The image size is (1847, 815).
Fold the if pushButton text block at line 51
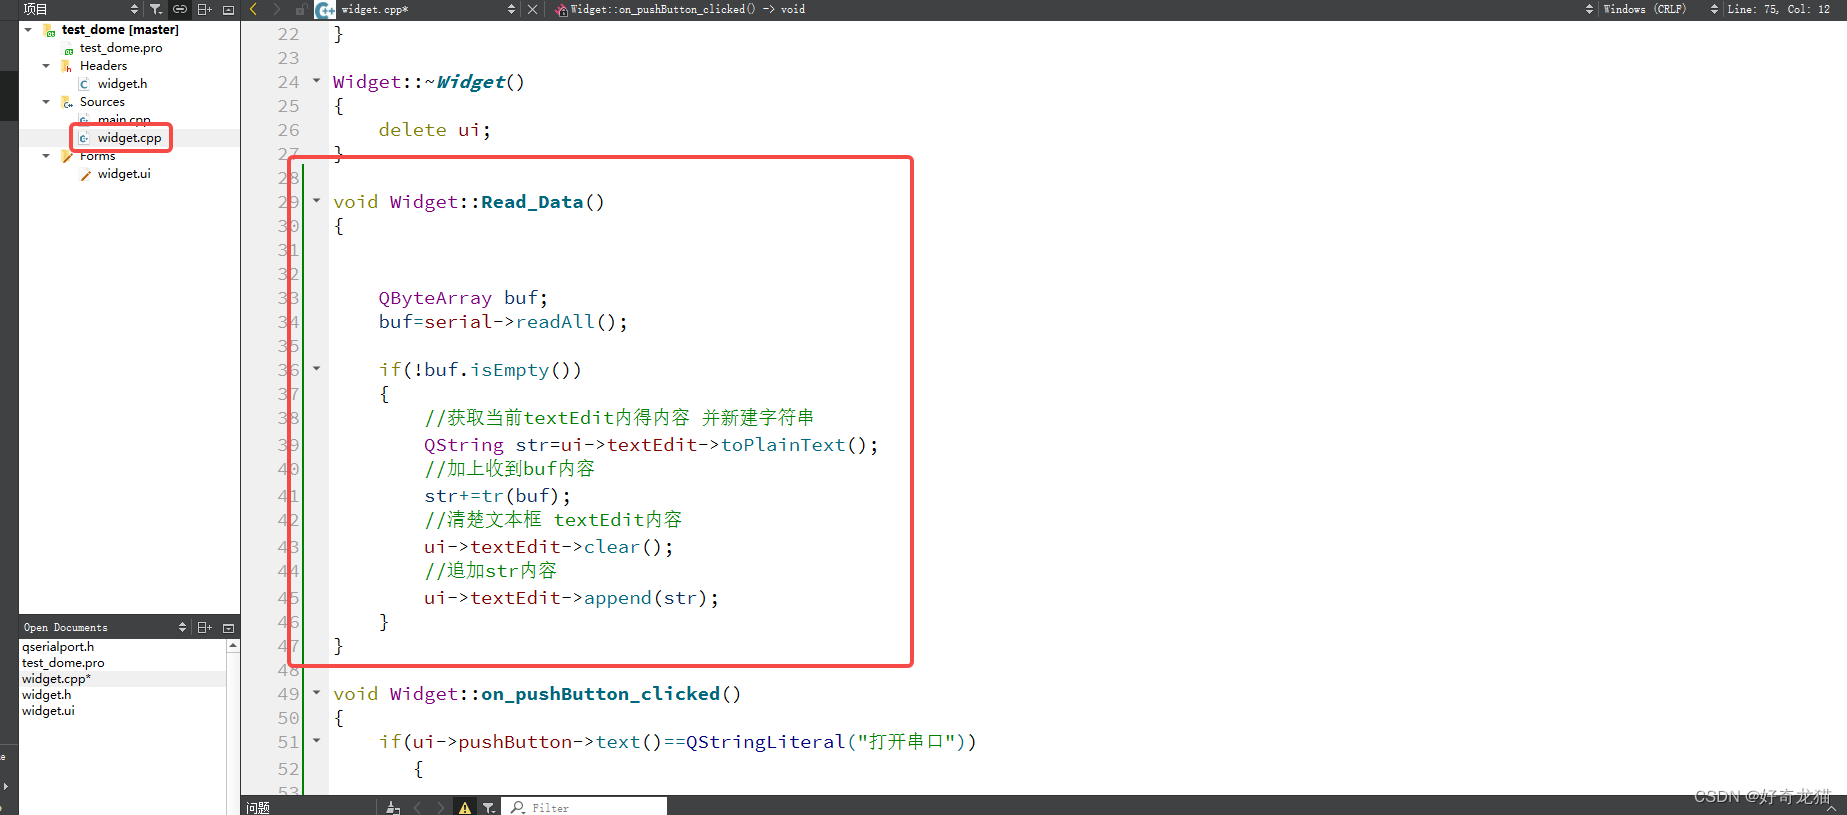click(317, 741)
